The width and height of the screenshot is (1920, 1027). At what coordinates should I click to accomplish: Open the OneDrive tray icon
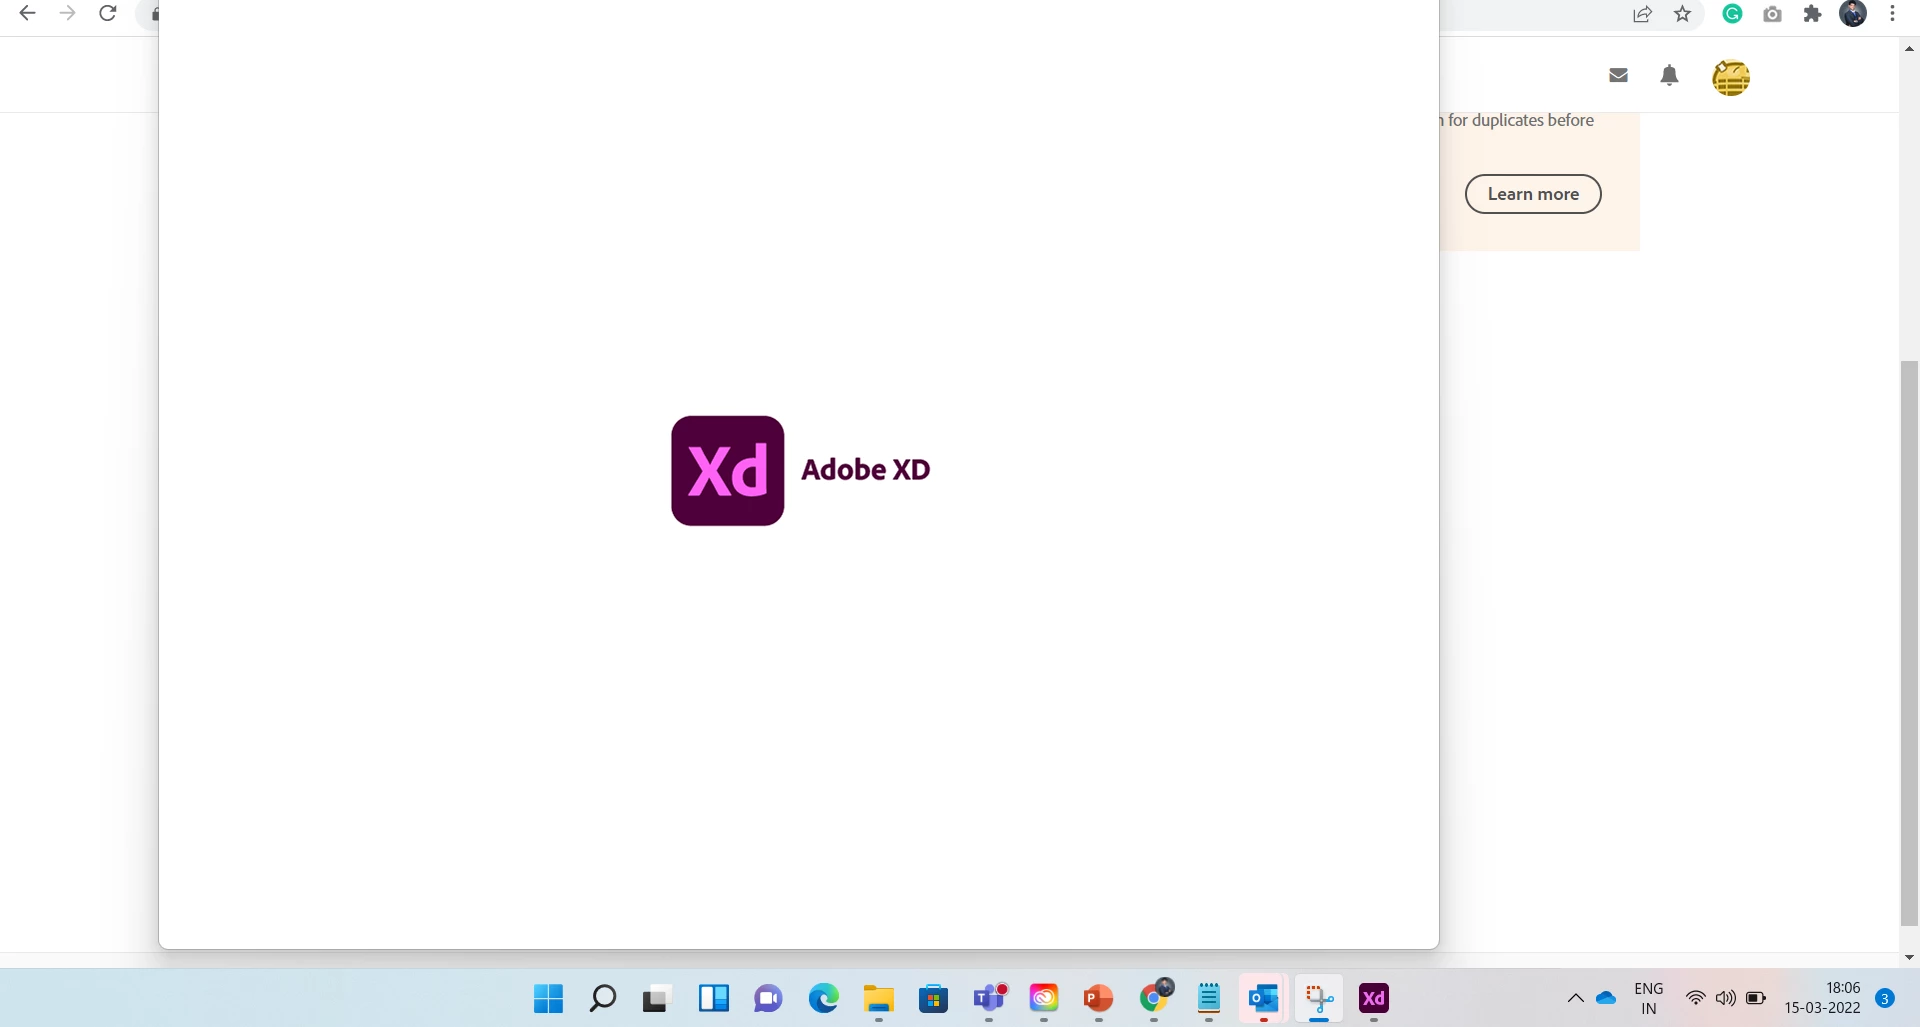coord(1606,998)
